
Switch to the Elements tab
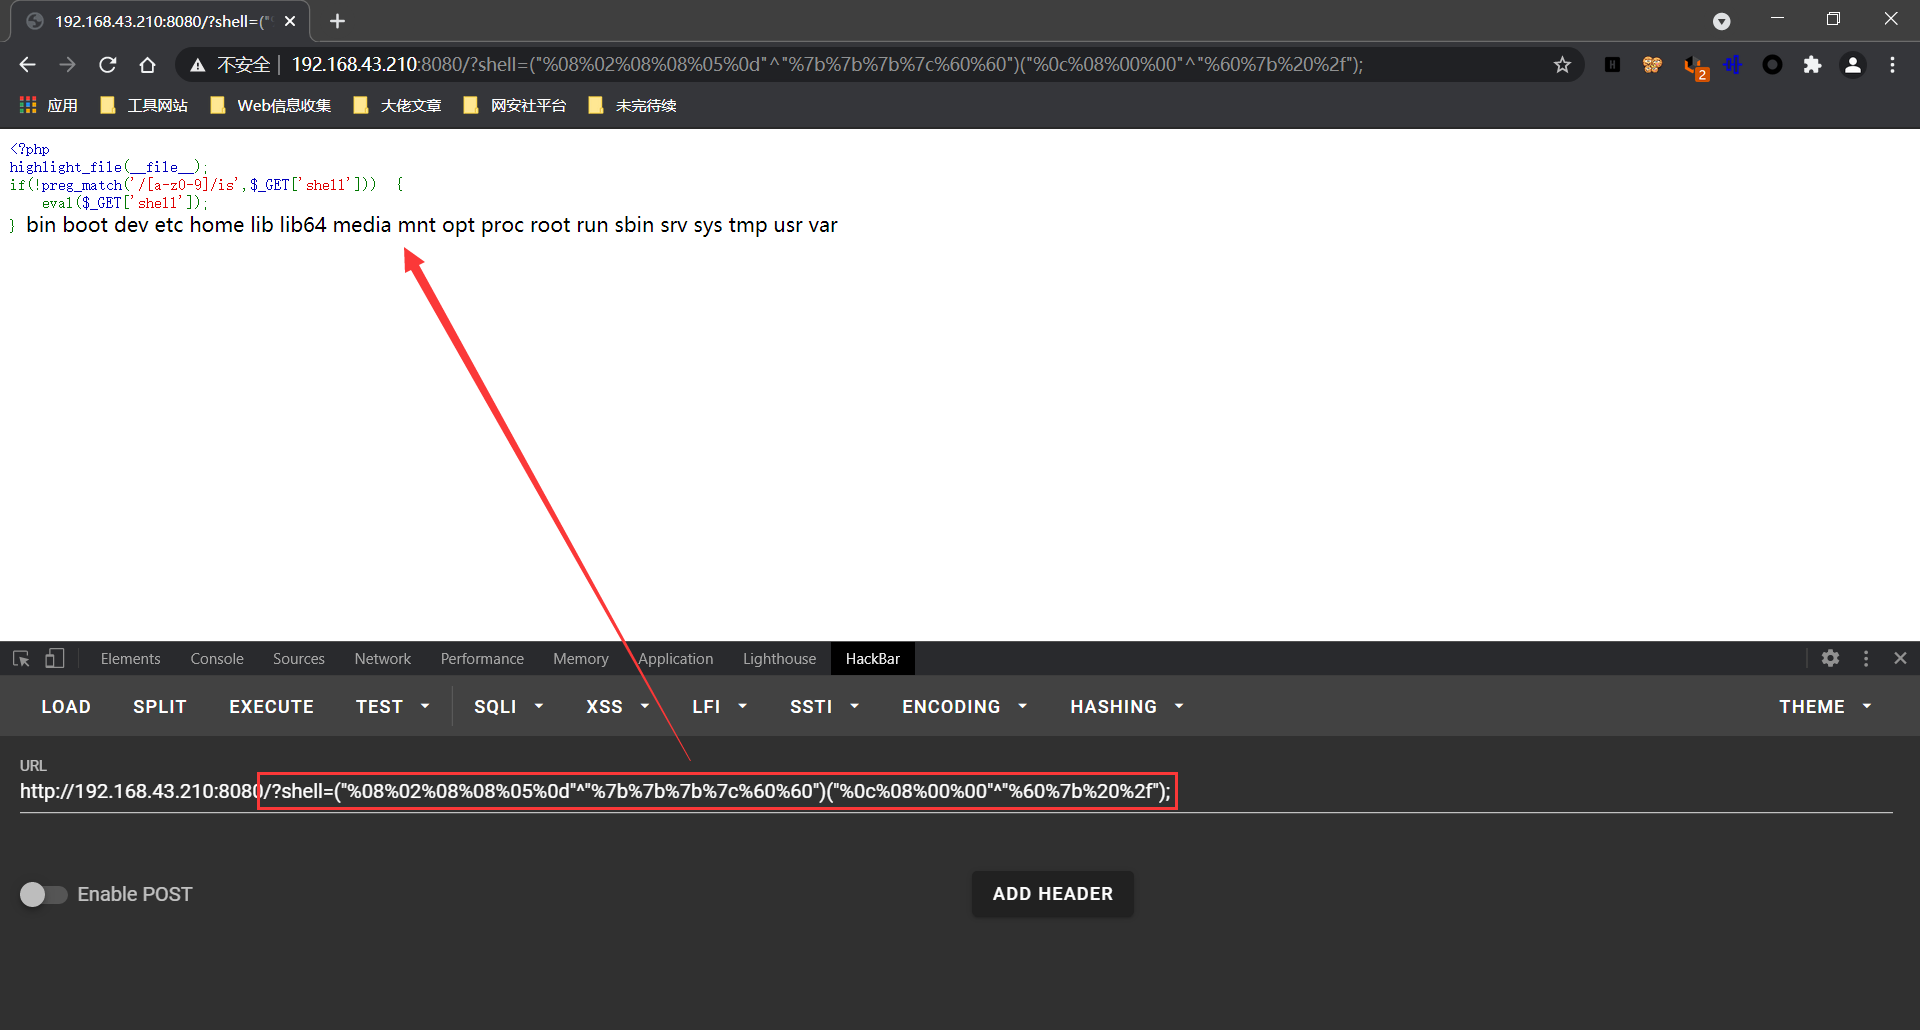pyautogui.click(x=130, y=658)
